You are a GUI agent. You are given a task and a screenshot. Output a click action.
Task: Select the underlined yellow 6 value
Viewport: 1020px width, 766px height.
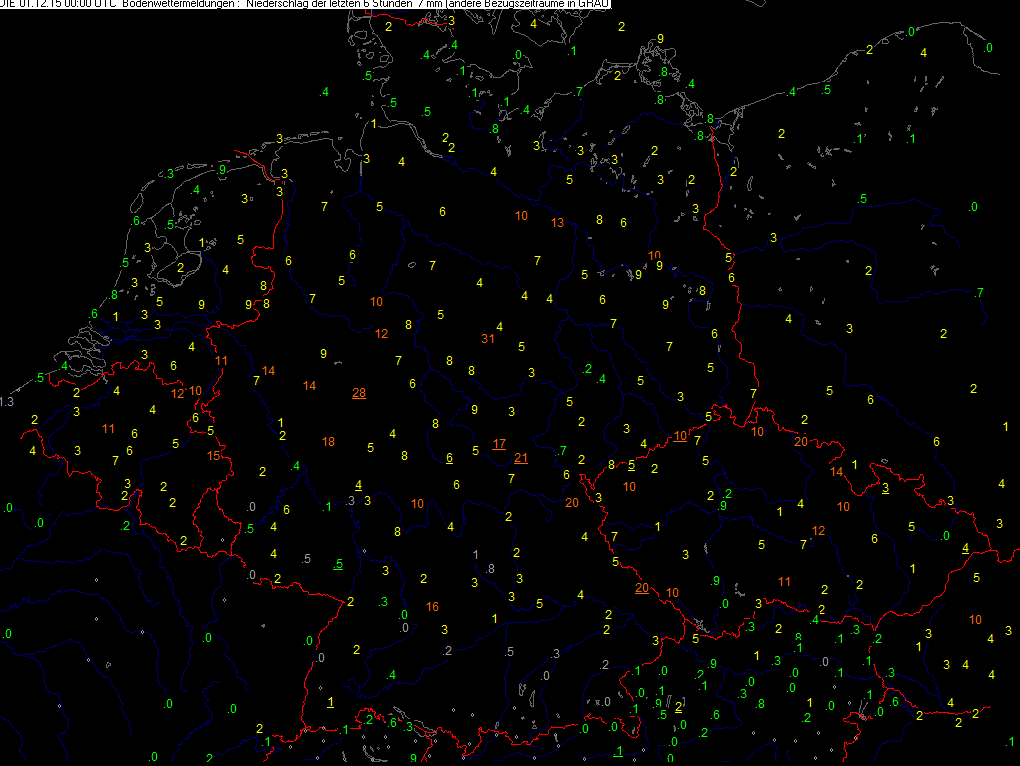[x=450, y=457]
